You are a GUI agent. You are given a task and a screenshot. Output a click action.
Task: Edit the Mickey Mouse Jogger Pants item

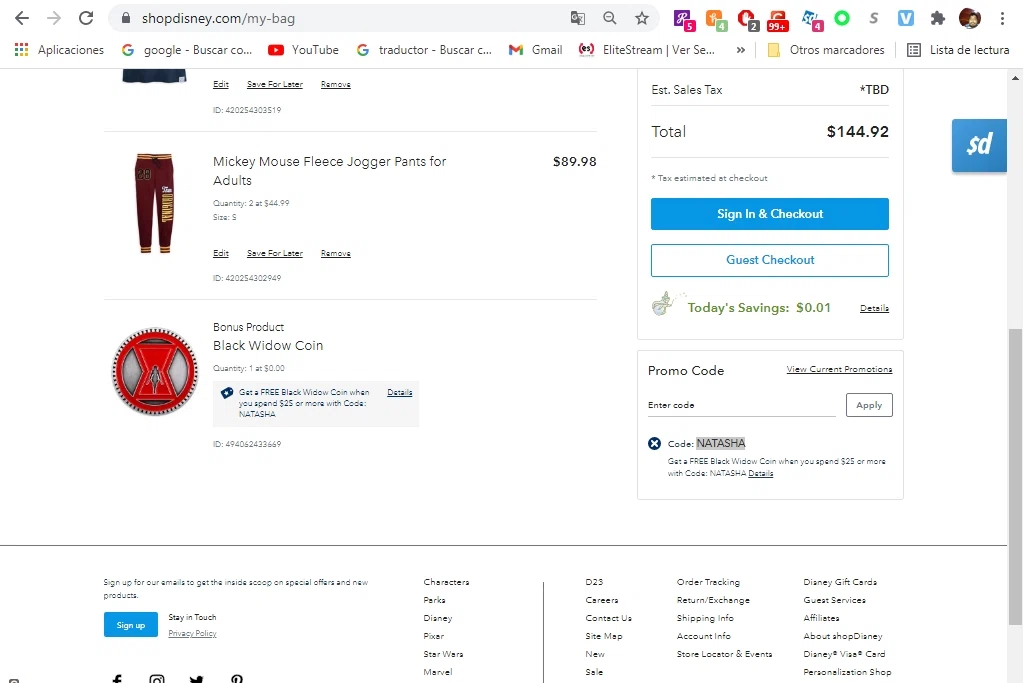coord(221,253)
